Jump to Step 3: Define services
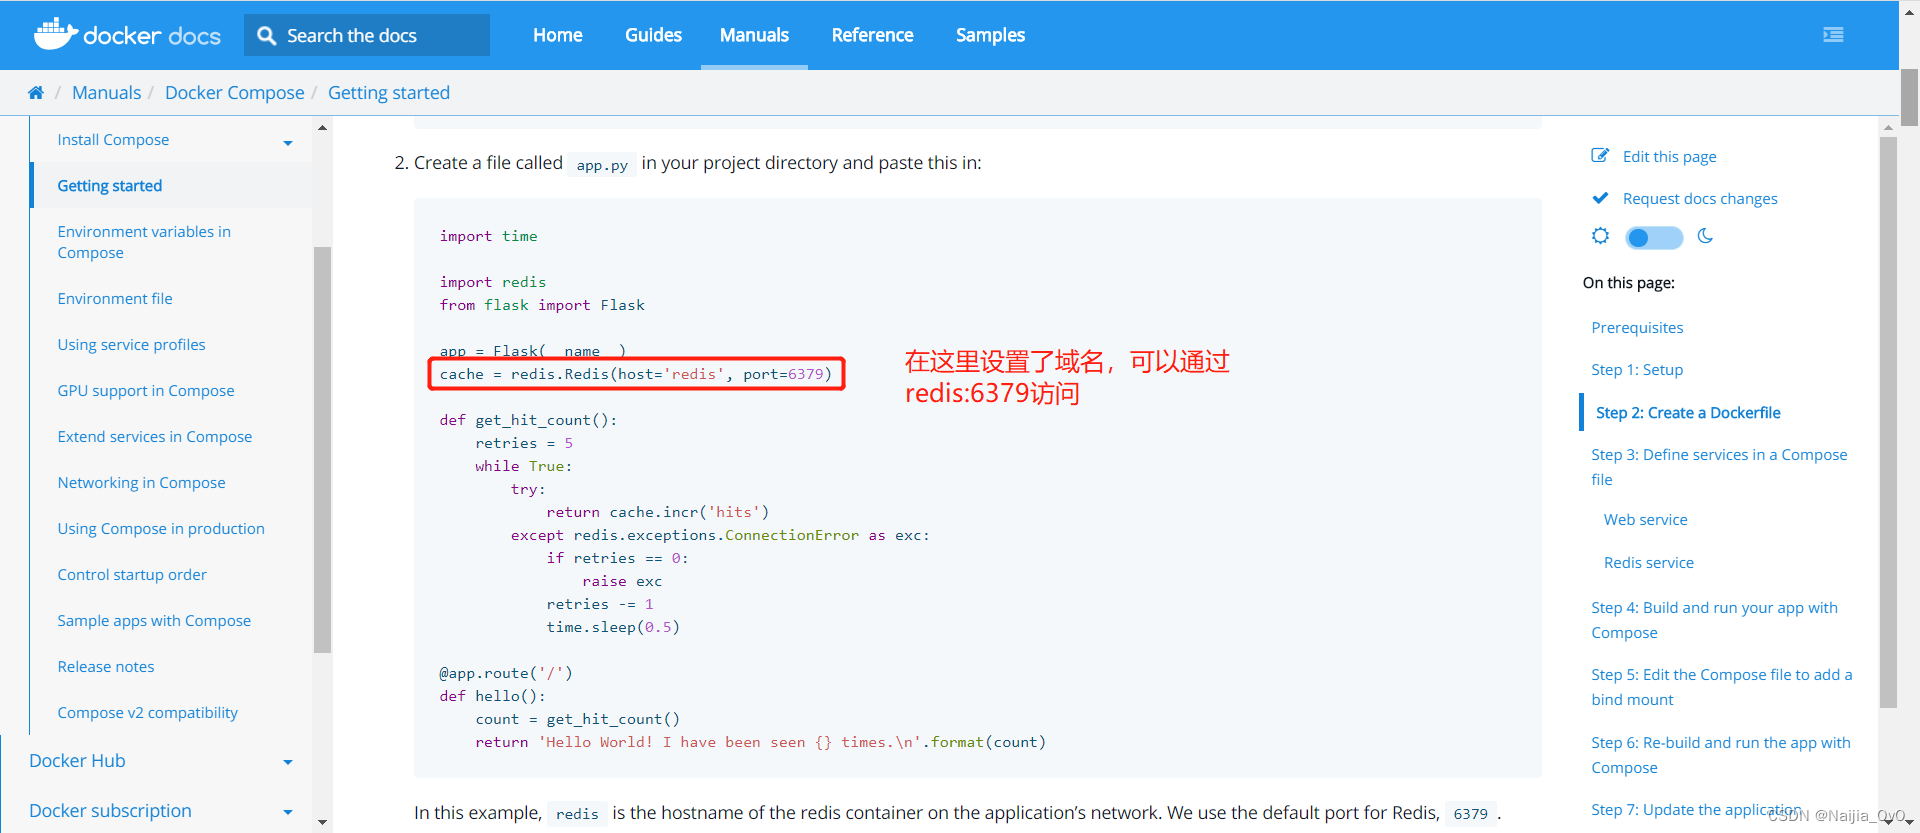The width and height of the screenshot is (1920, 833). pyautogui.click(x=1719, y=467)
